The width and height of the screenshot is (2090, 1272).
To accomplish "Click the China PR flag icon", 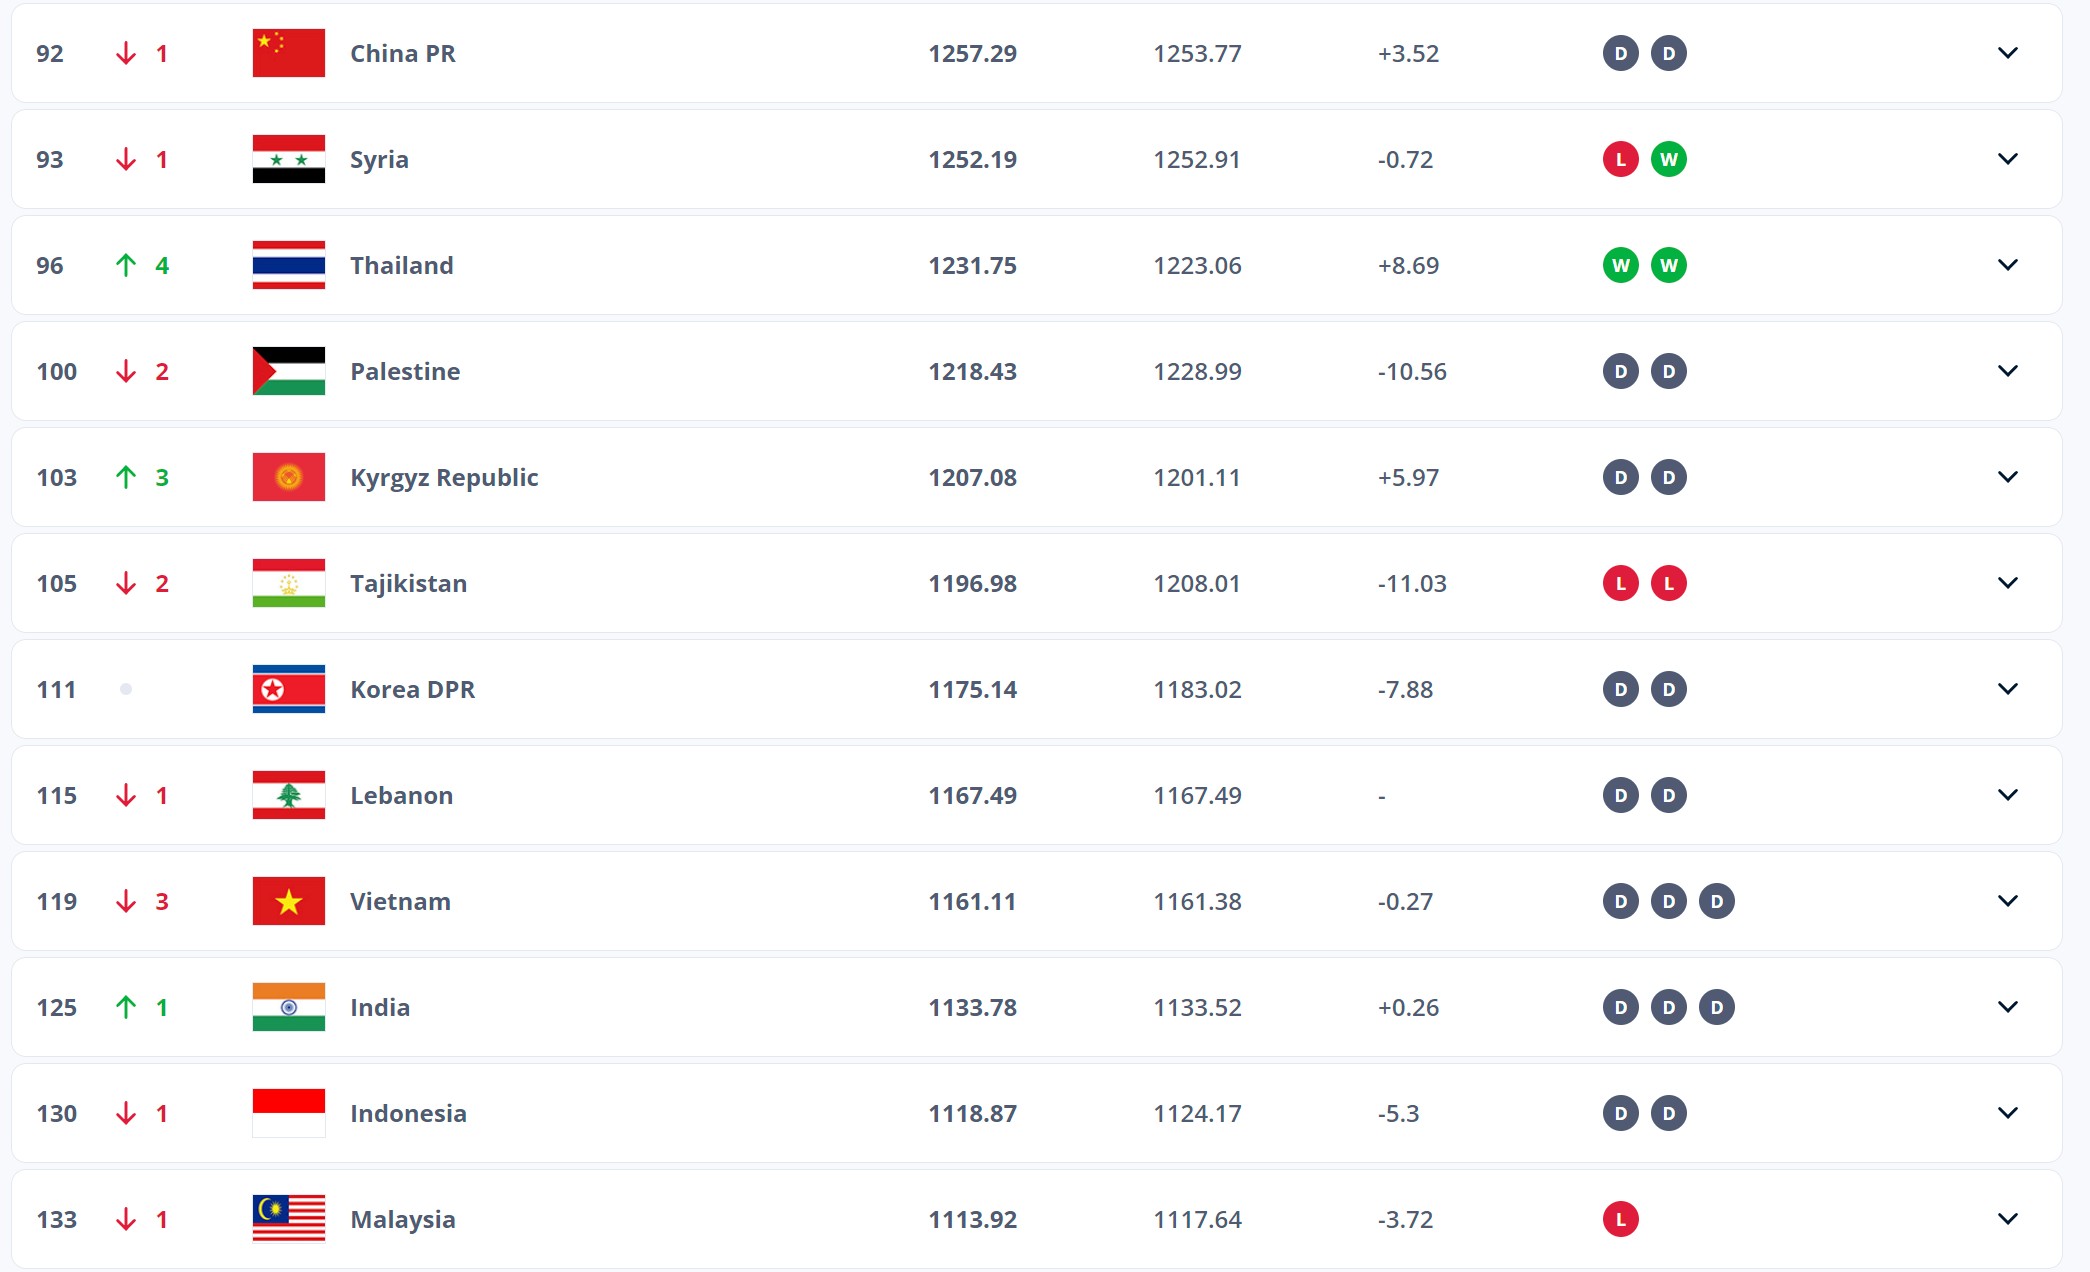I will (288, 53).
